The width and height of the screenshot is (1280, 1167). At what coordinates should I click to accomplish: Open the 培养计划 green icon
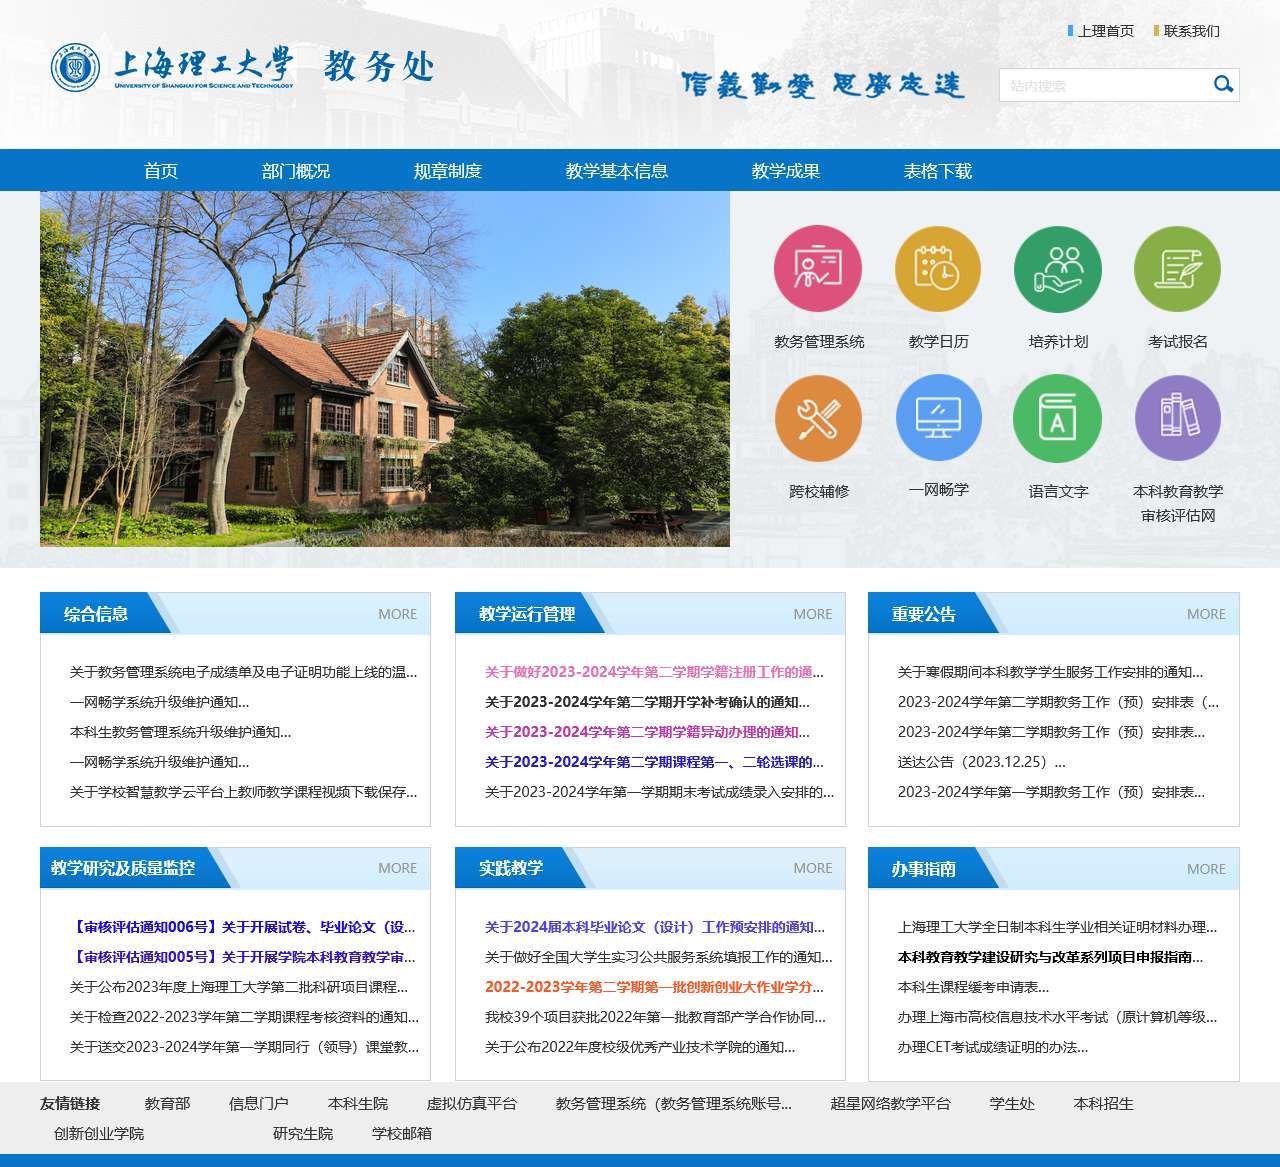click(1058, 269)
